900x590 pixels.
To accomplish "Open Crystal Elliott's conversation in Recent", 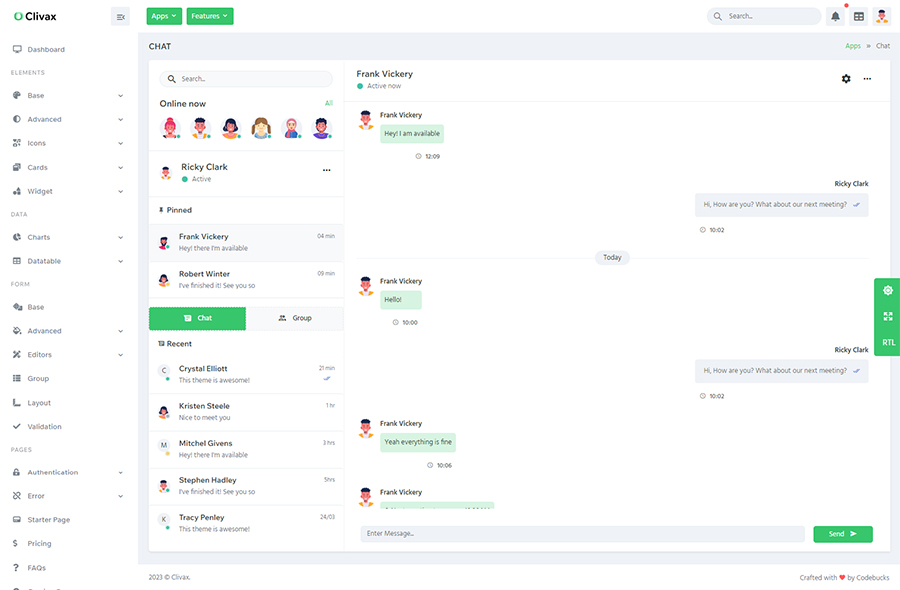I will point(245,374).
